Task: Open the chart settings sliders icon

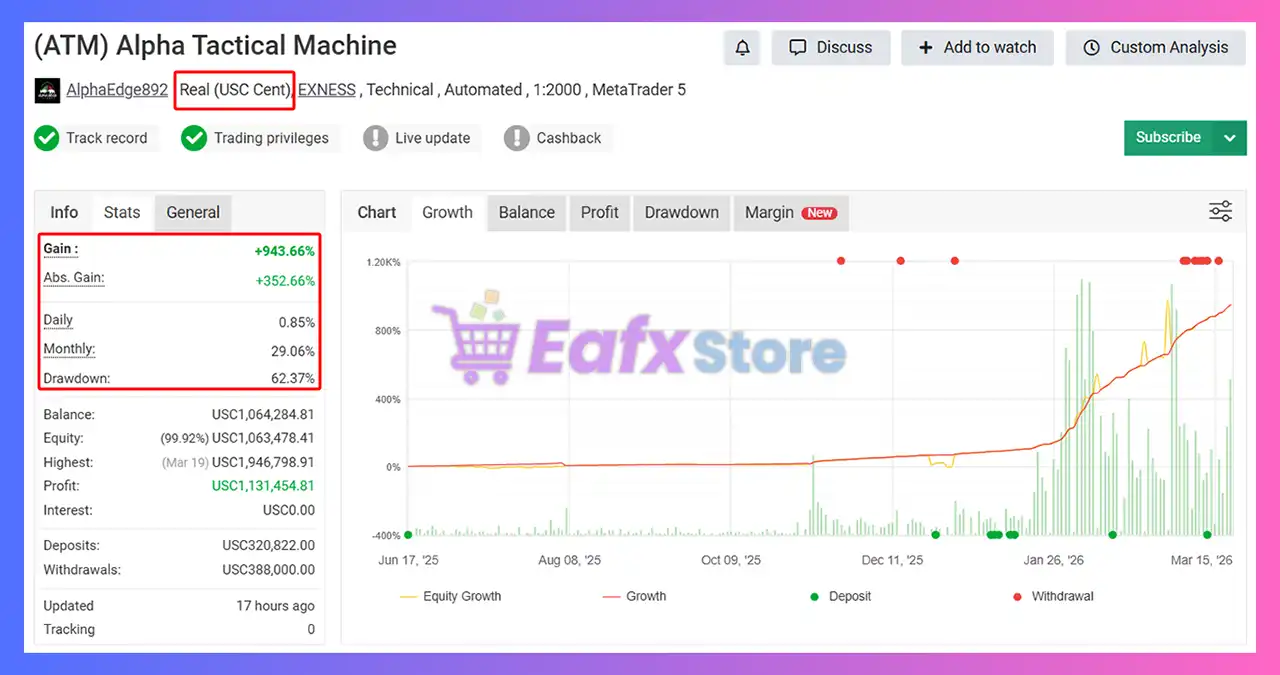Action: [1220, 211]
